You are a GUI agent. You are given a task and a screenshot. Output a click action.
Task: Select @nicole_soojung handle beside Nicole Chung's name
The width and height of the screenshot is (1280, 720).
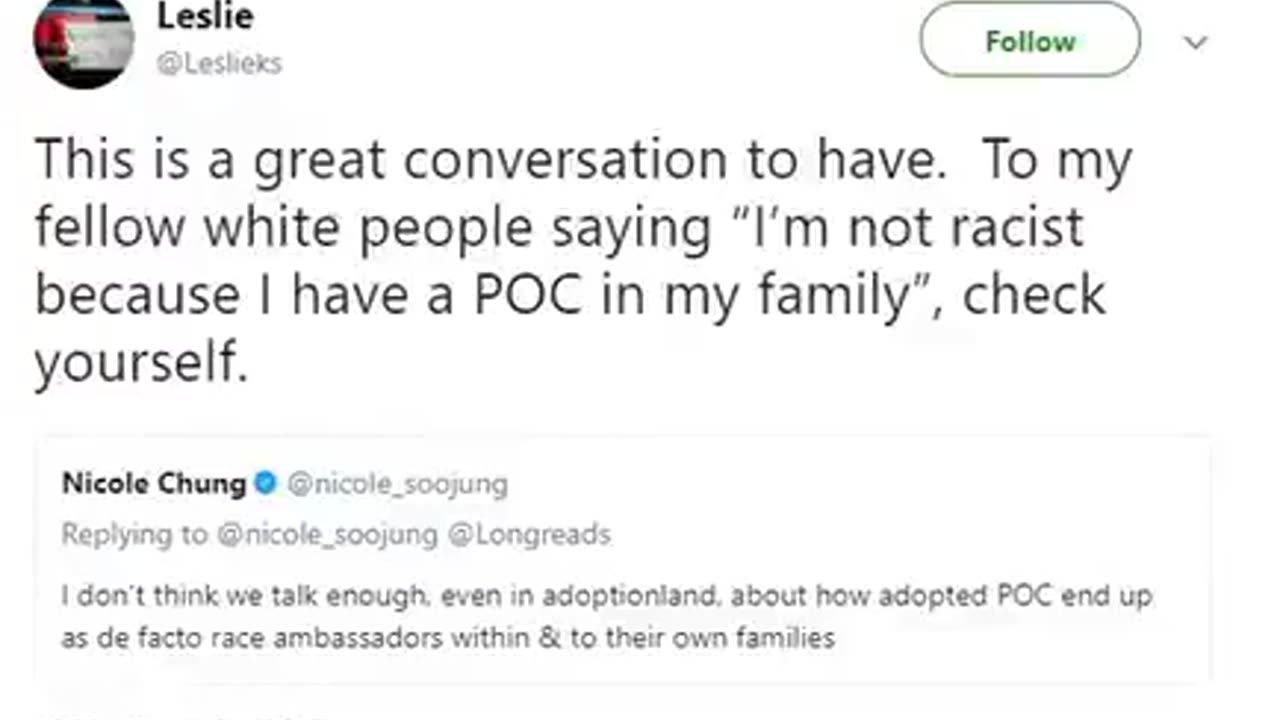click(x=398, y=485)
